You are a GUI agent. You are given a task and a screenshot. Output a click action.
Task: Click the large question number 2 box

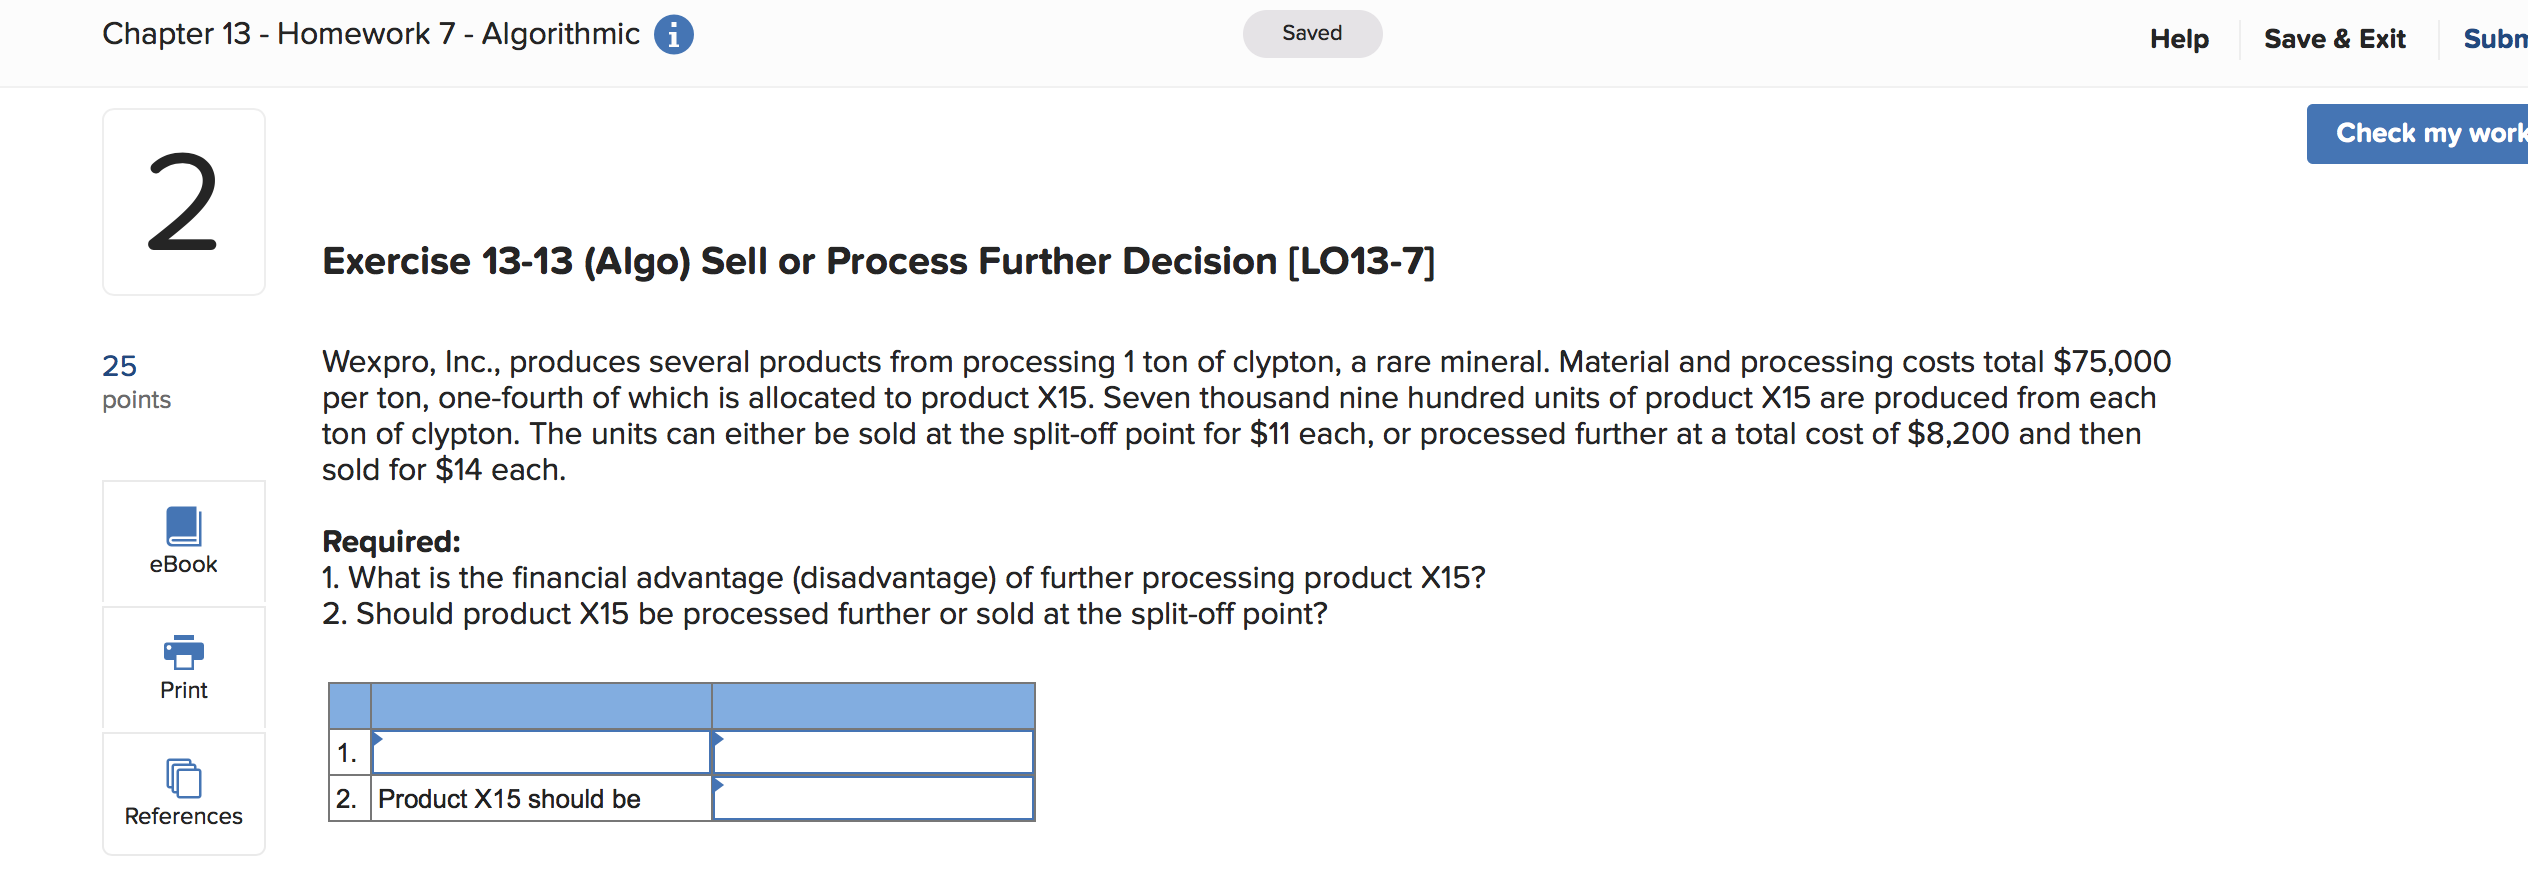click(x=184, y=202)
